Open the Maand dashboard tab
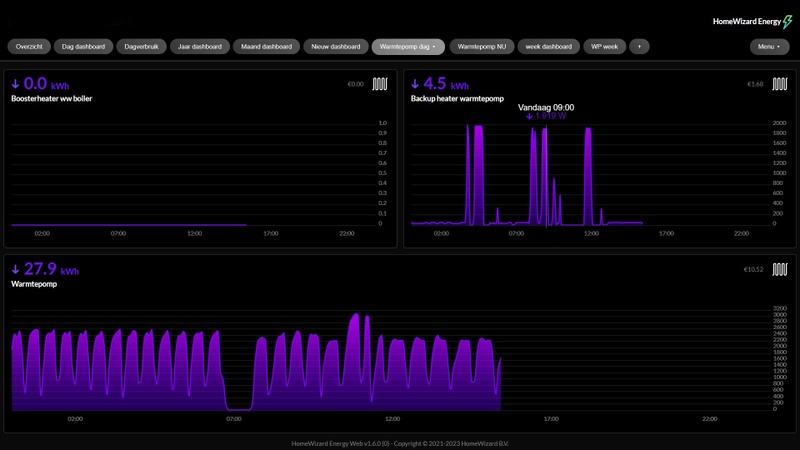This screenshot has width=800, height=450. tap(267, 46)
